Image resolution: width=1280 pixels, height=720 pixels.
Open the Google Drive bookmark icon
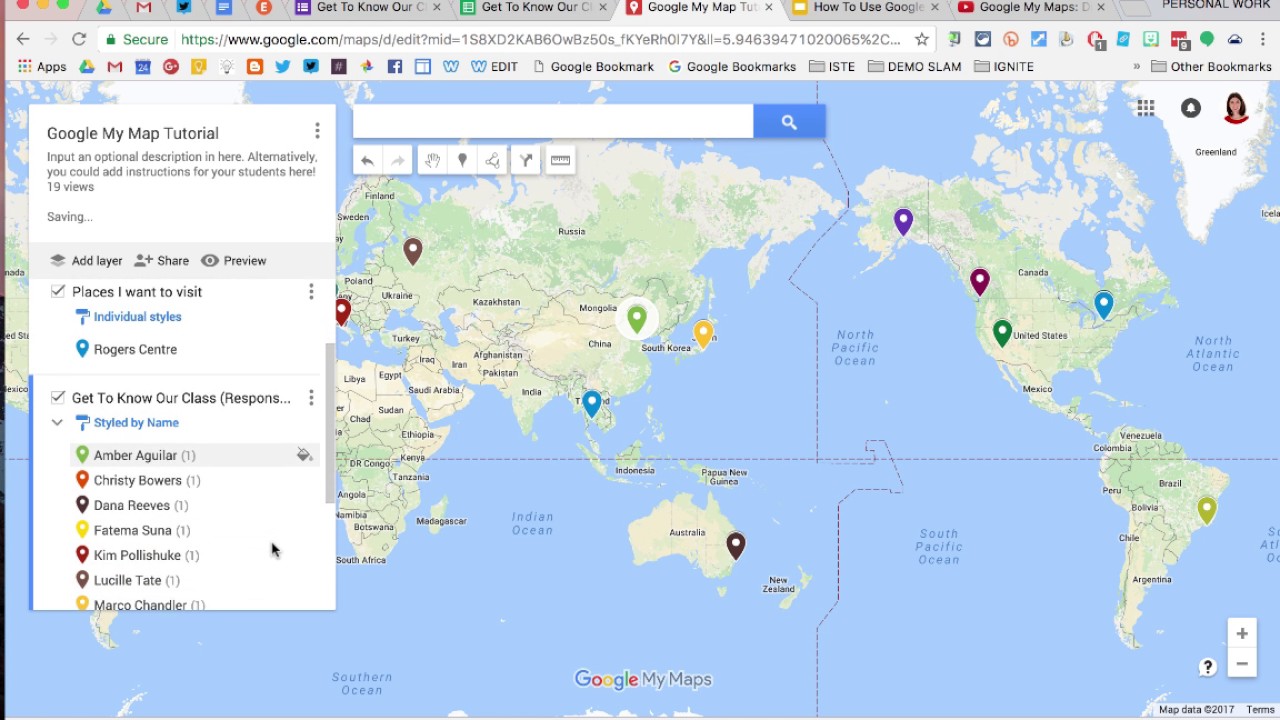pos(87,67)
